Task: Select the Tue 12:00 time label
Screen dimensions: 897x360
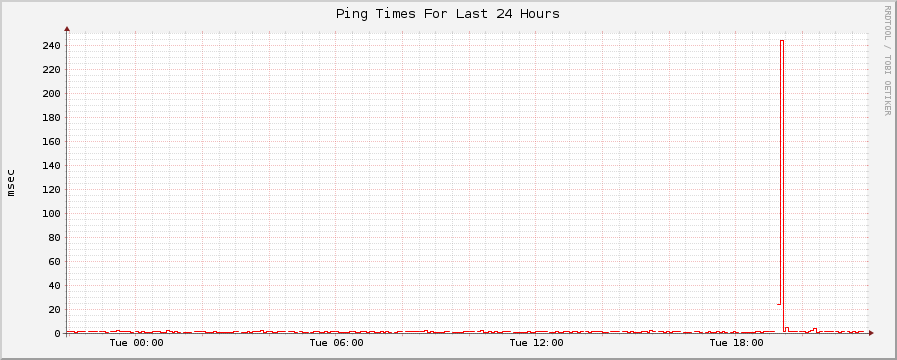Action: click(x=536, y=343)
